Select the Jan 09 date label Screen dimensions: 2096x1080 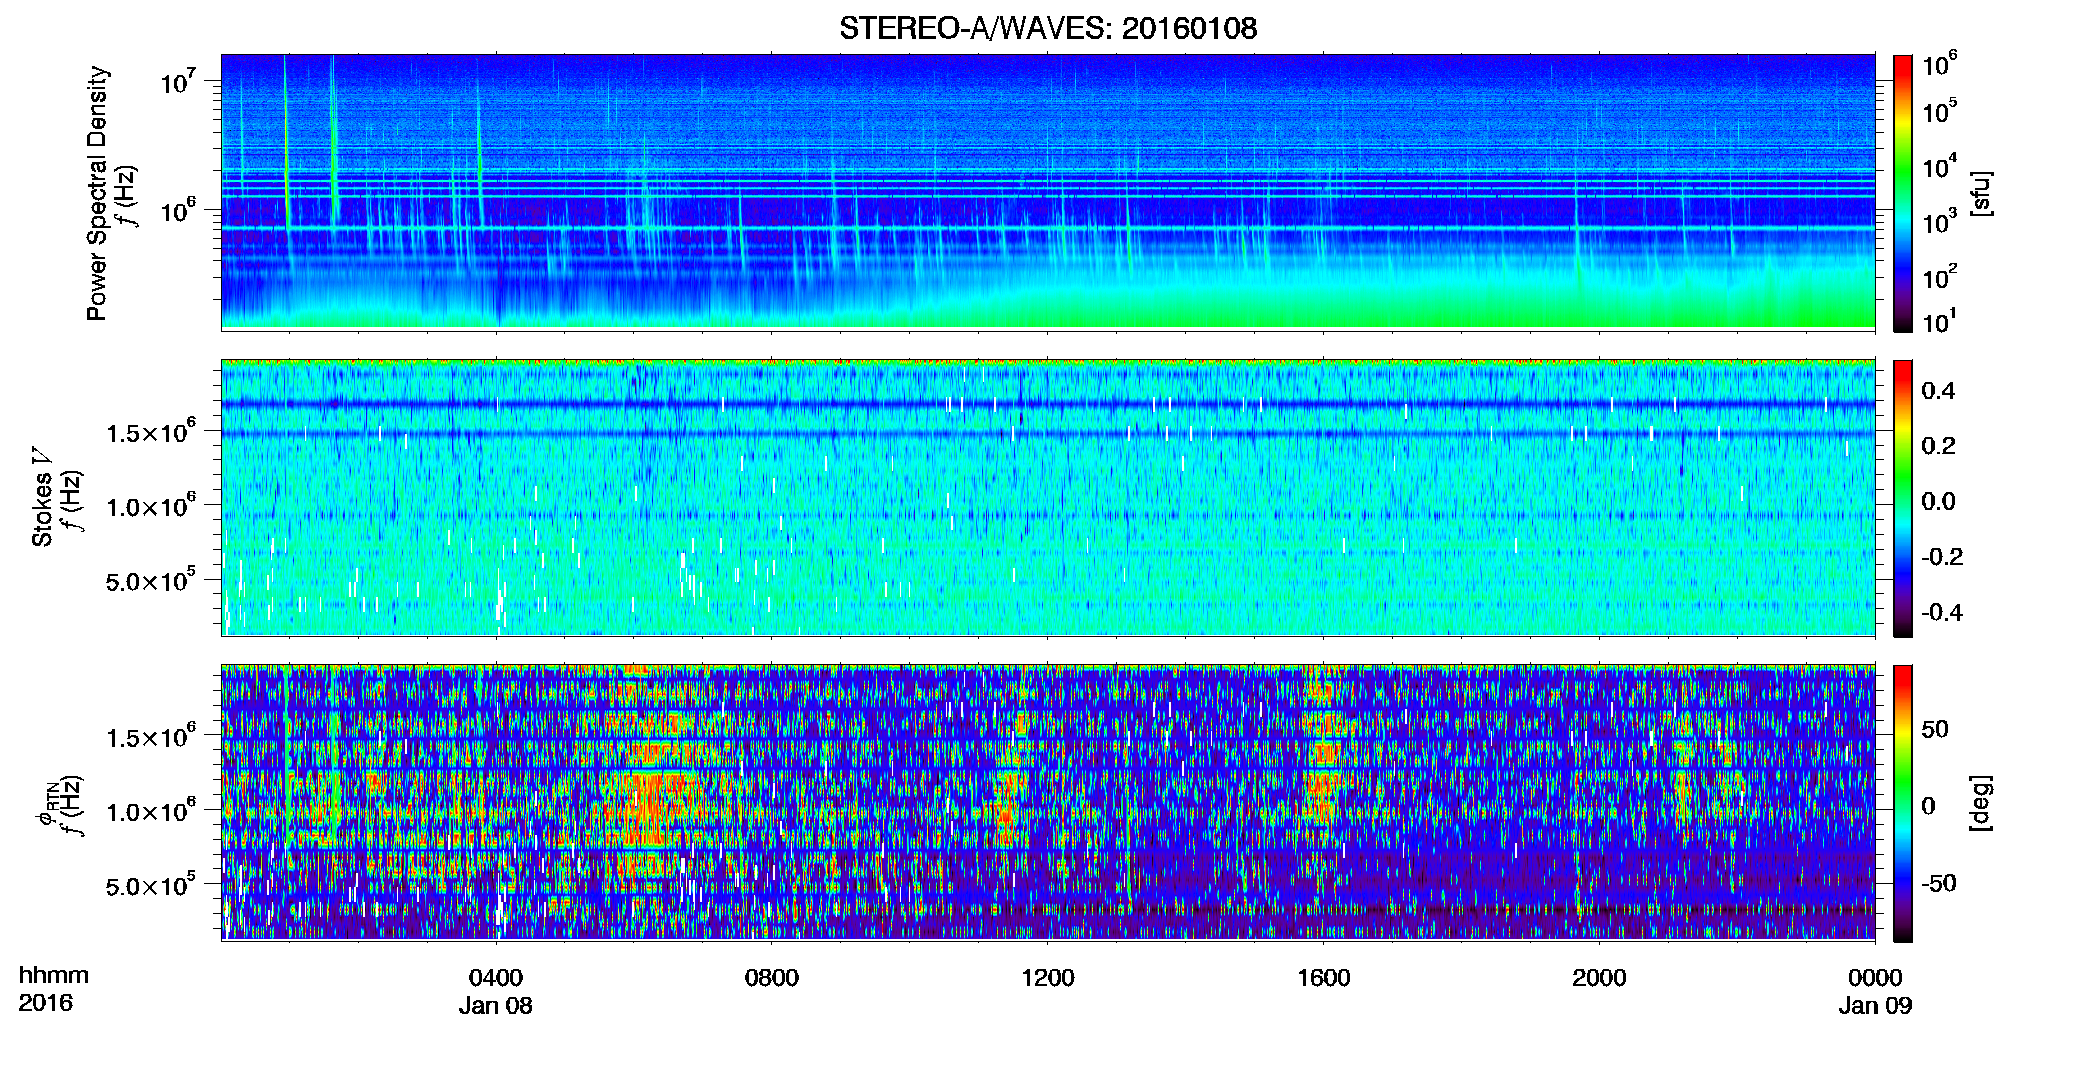click(x=1875, y=1005)
